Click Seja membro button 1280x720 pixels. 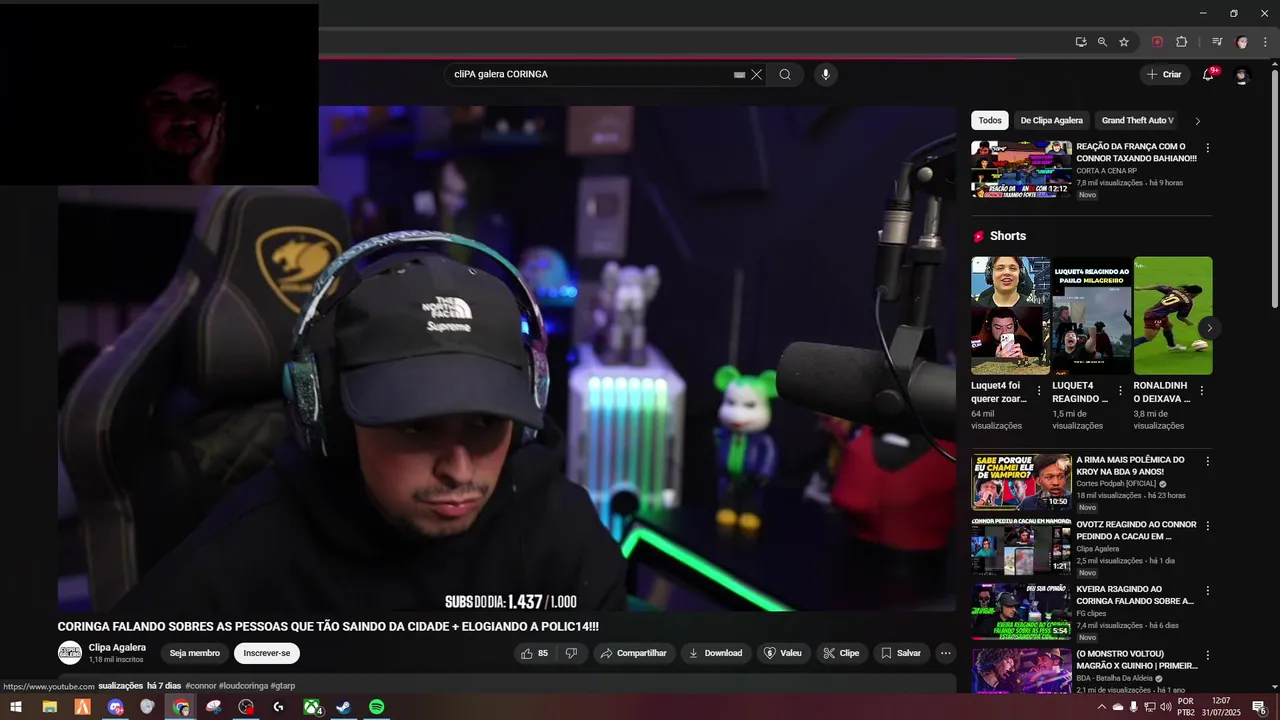tap(194, 653)
